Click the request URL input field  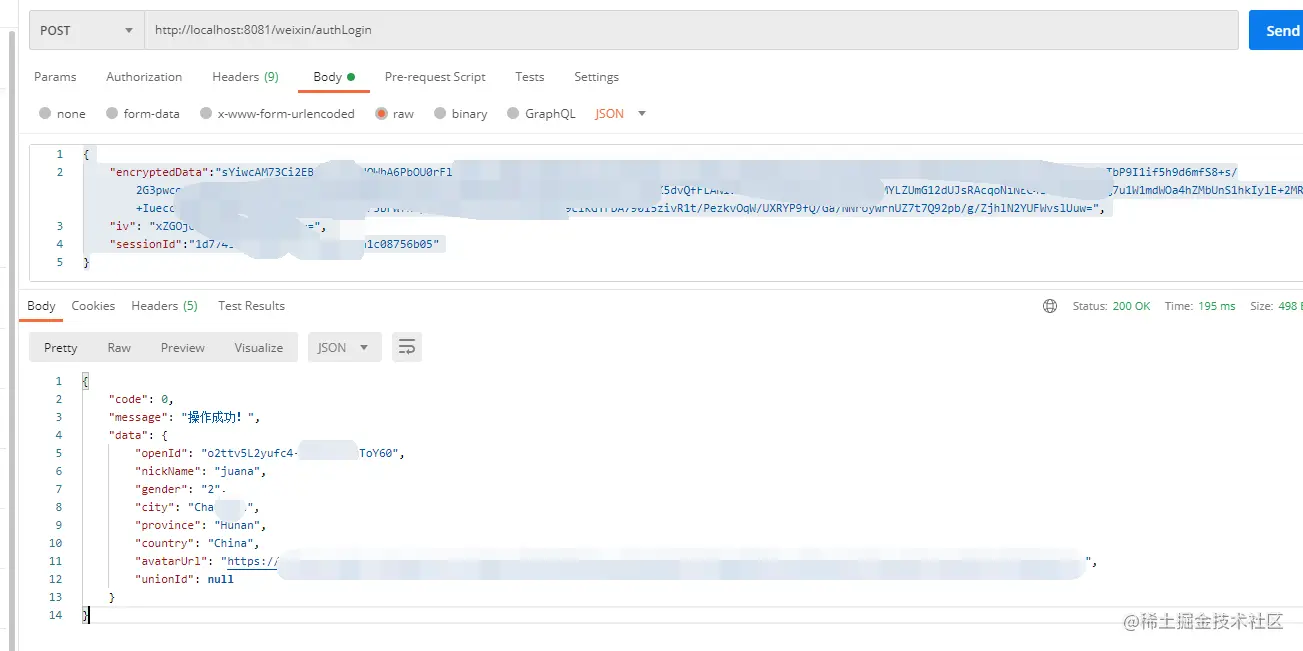click(692, 30)
